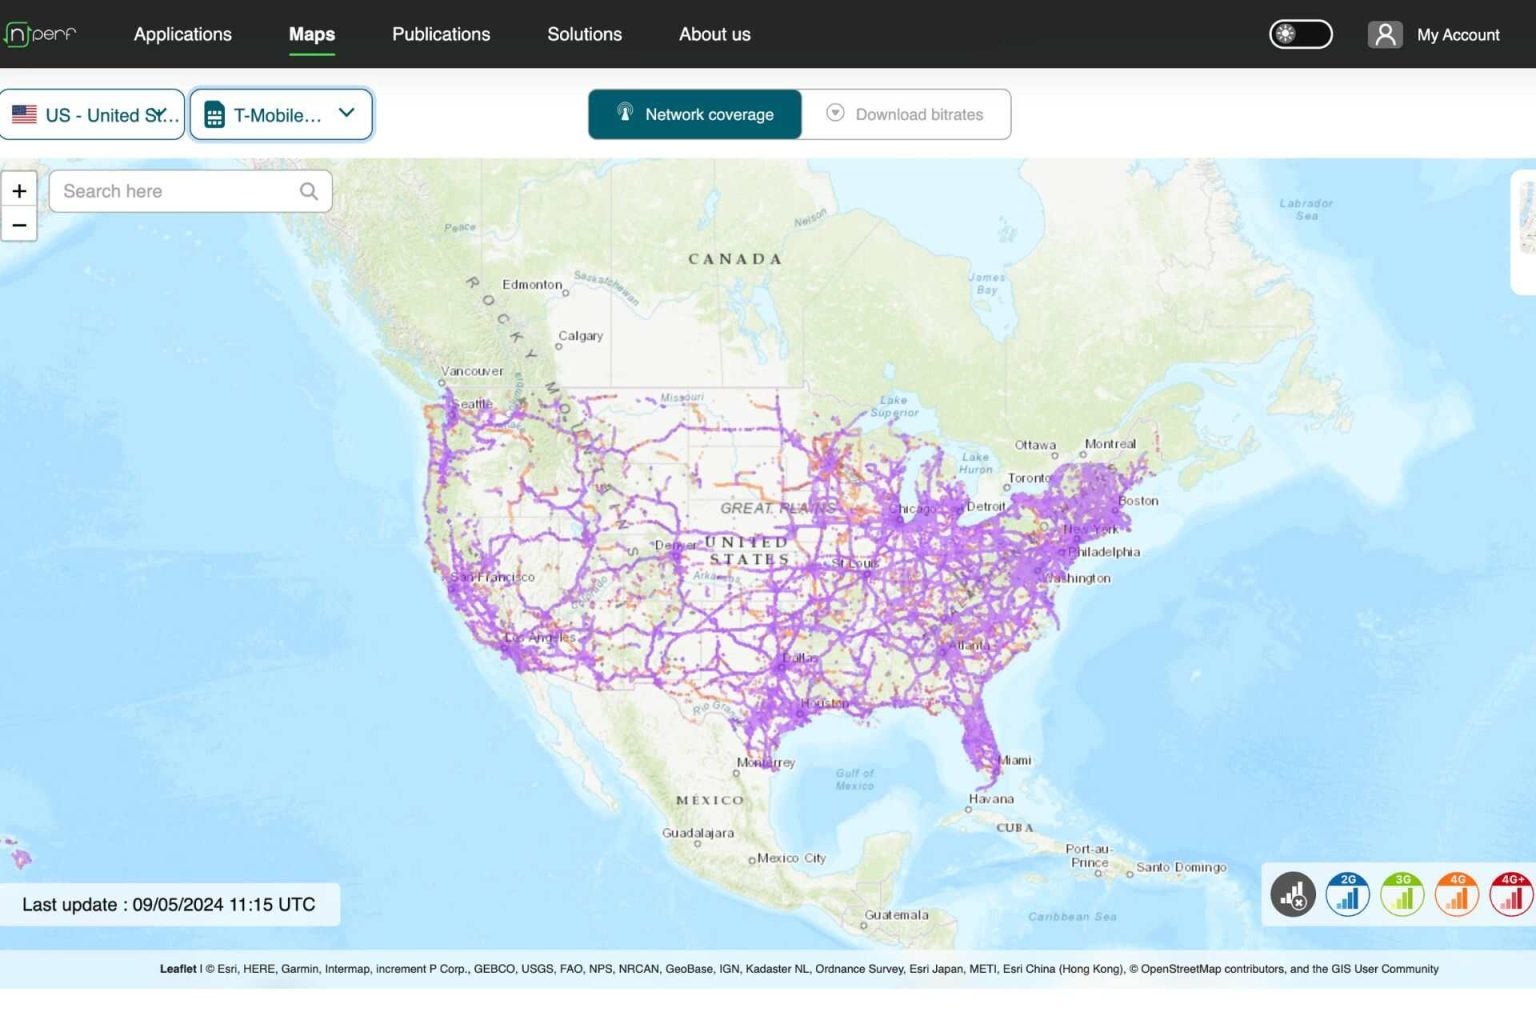Open the US - United States country dropdown
The width and height of the screenshot is (1536, 1024).
click(93, 115)
